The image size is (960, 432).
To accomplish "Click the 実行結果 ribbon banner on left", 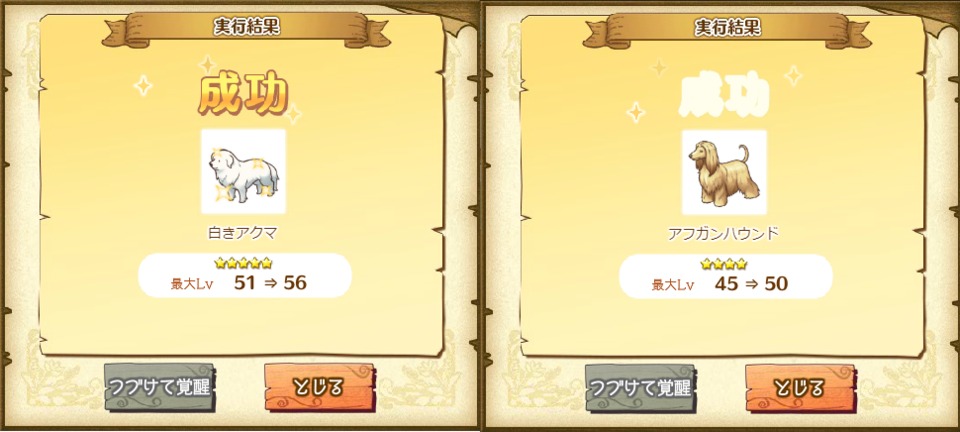I will [x=246, y=28].
